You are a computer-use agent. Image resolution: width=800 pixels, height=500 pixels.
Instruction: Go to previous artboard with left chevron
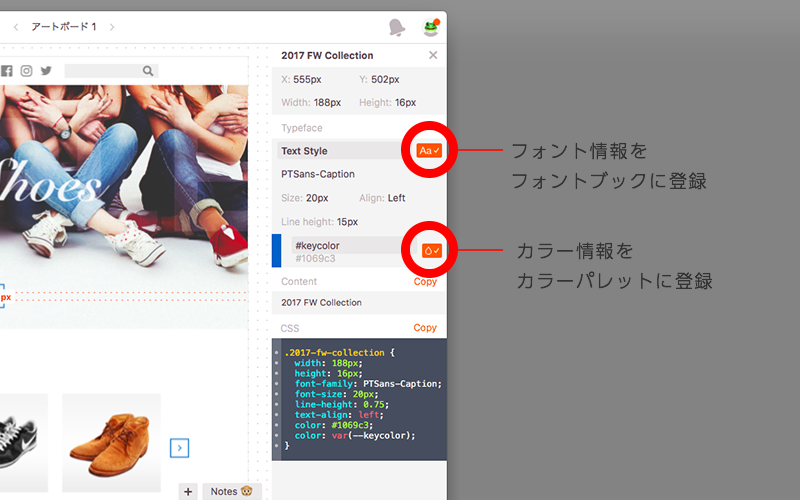click(16, 27)
